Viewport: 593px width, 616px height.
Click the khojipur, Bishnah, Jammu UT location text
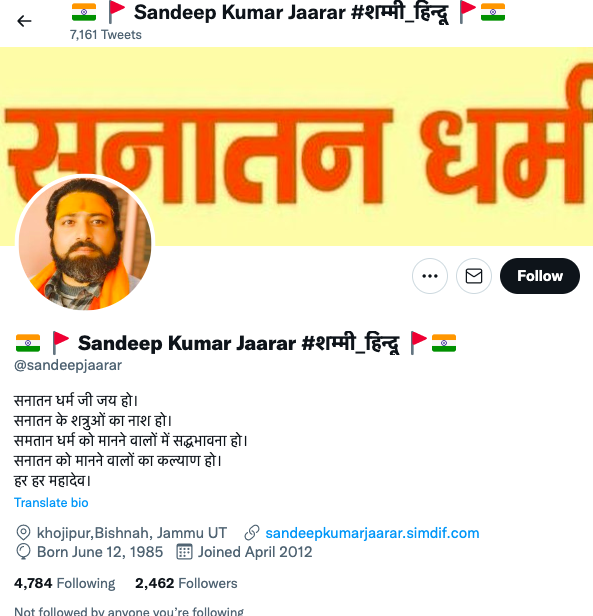132,533
